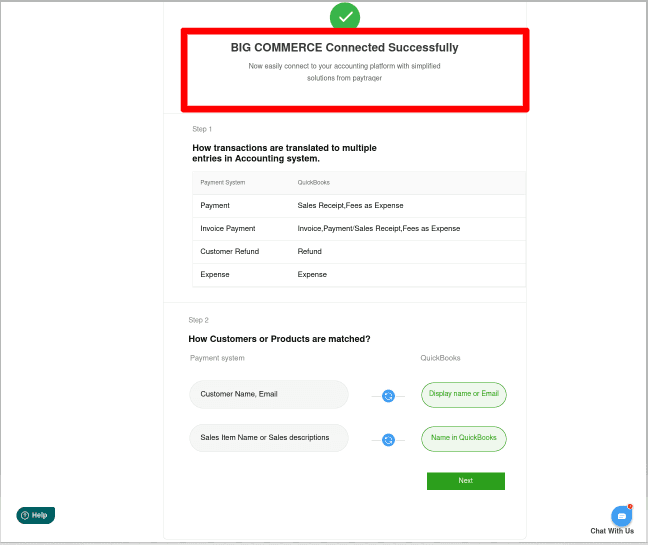Click the Customer Name, Email field

(269, 394)
